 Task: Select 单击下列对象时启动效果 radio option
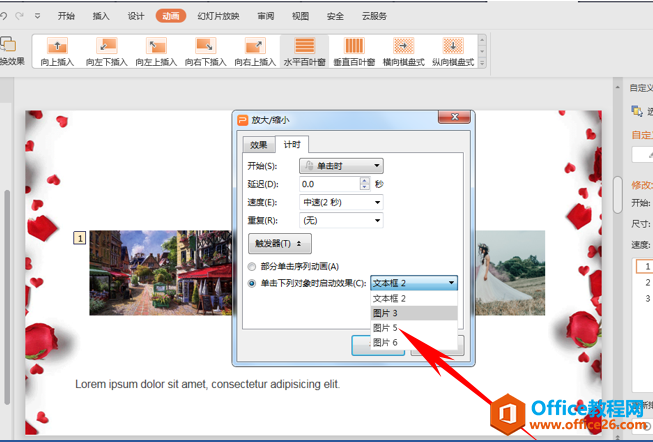tap(253, 283)
